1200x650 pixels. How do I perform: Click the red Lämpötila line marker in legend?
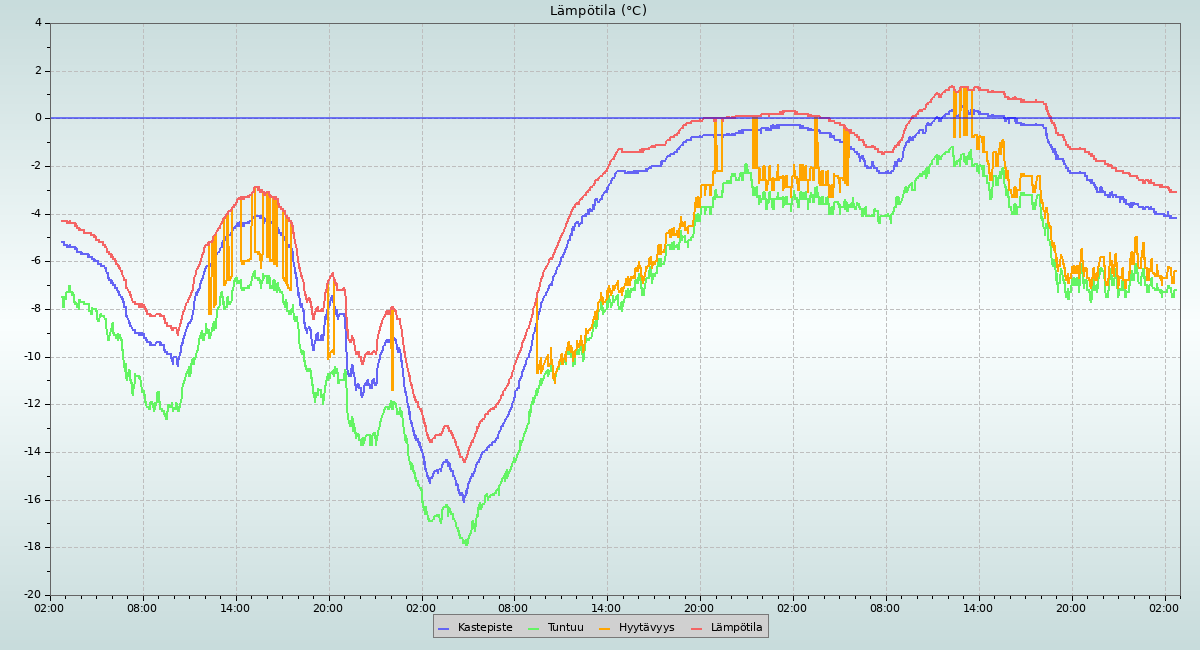coord(697,628)
